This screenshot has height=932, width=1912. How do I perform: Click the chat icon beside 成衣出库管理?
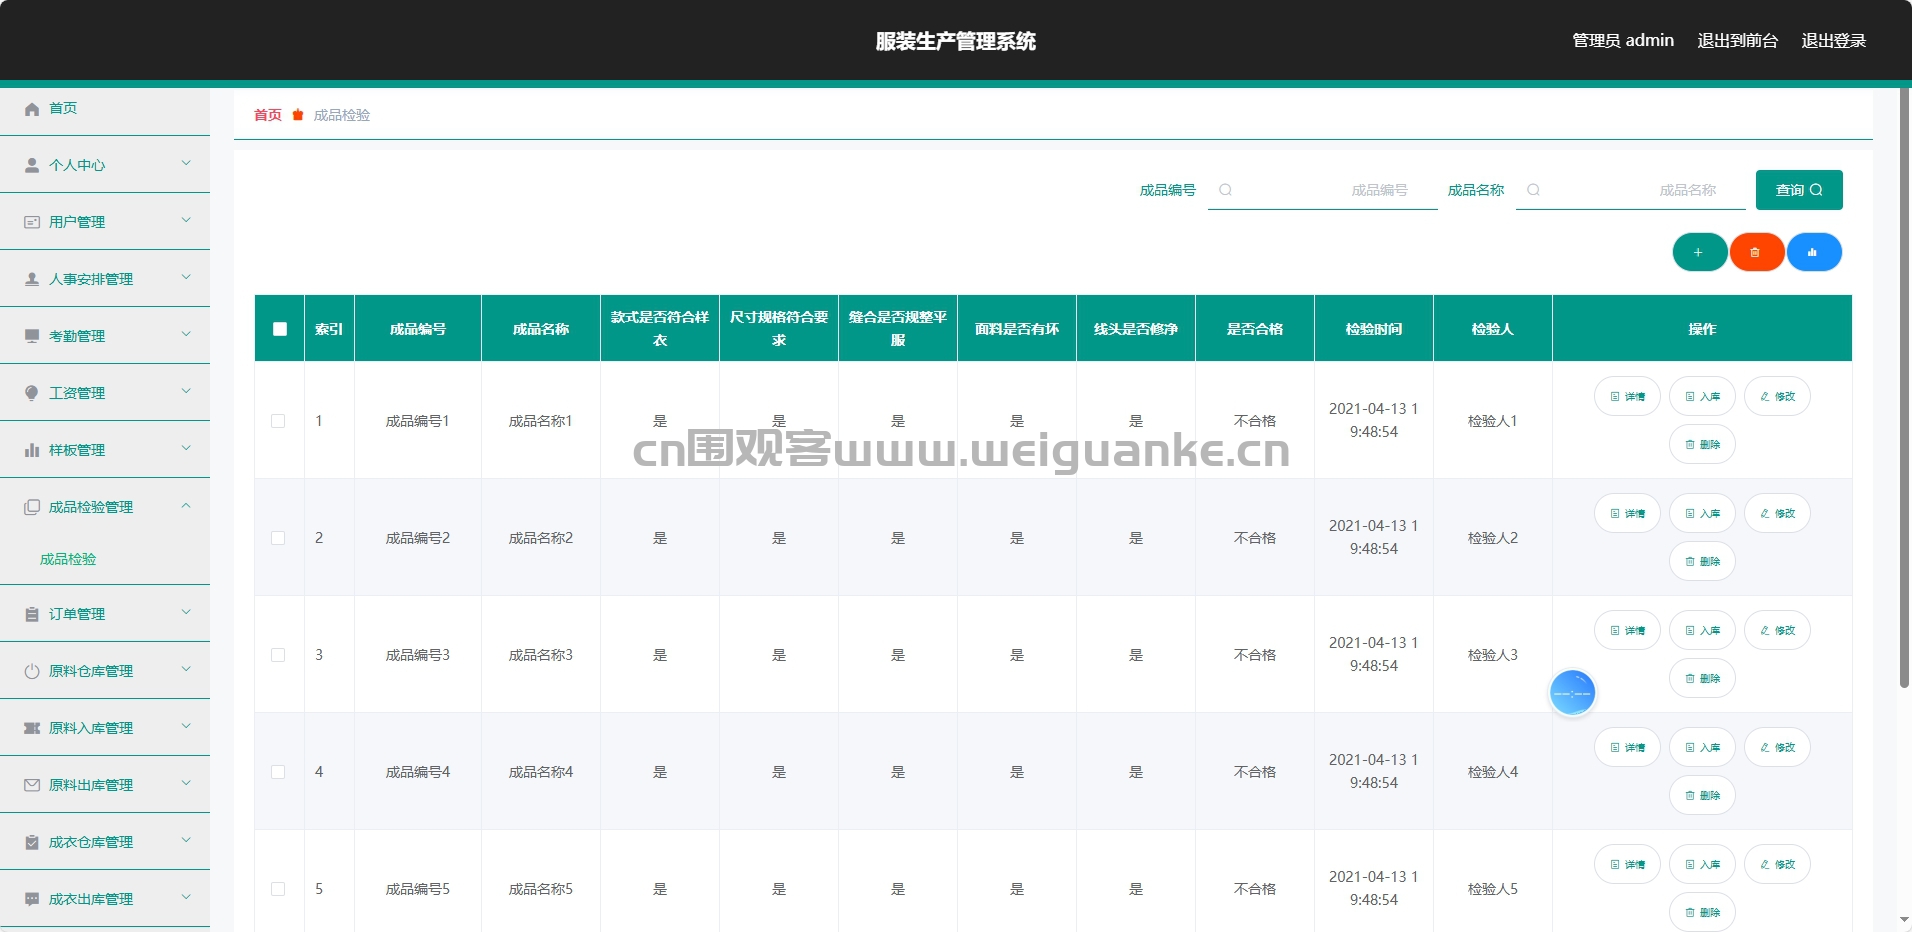point(32,899)
